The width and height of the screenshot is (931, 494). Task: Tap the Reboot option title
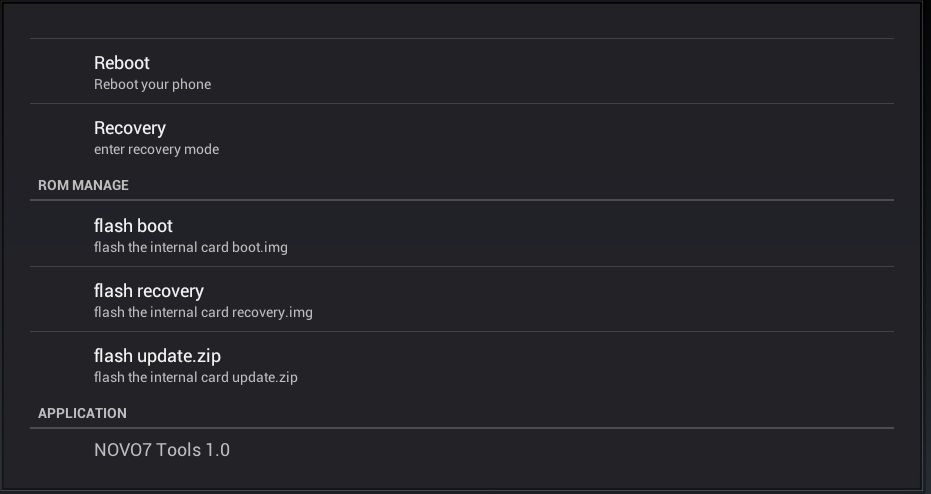coord(122,63)
